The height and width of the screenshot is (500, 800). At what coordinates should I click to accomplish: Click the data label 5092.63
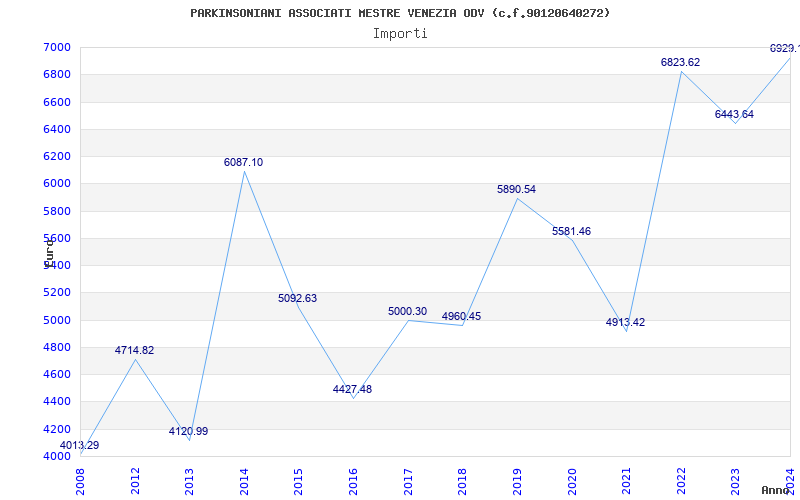(297, 298)
